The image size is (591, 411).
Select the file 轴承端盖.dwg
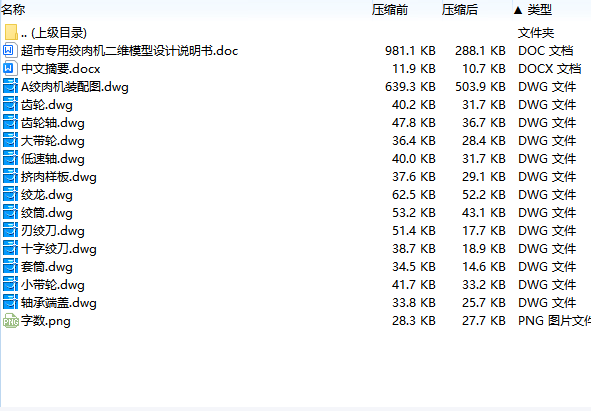(59, 302)
